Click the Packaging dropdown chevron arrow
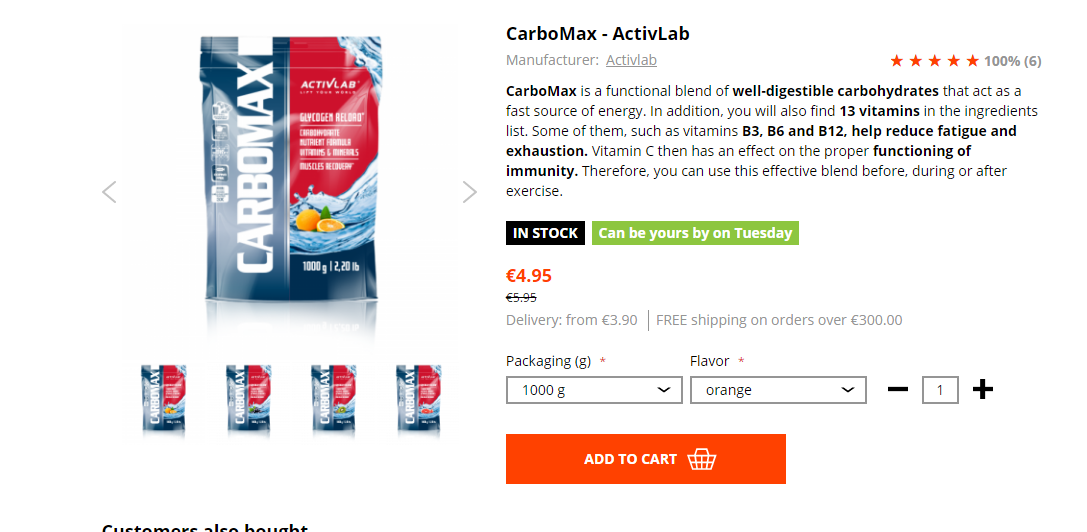The width and height of the screenshot is (1087, 532). (x=663, y=390)
